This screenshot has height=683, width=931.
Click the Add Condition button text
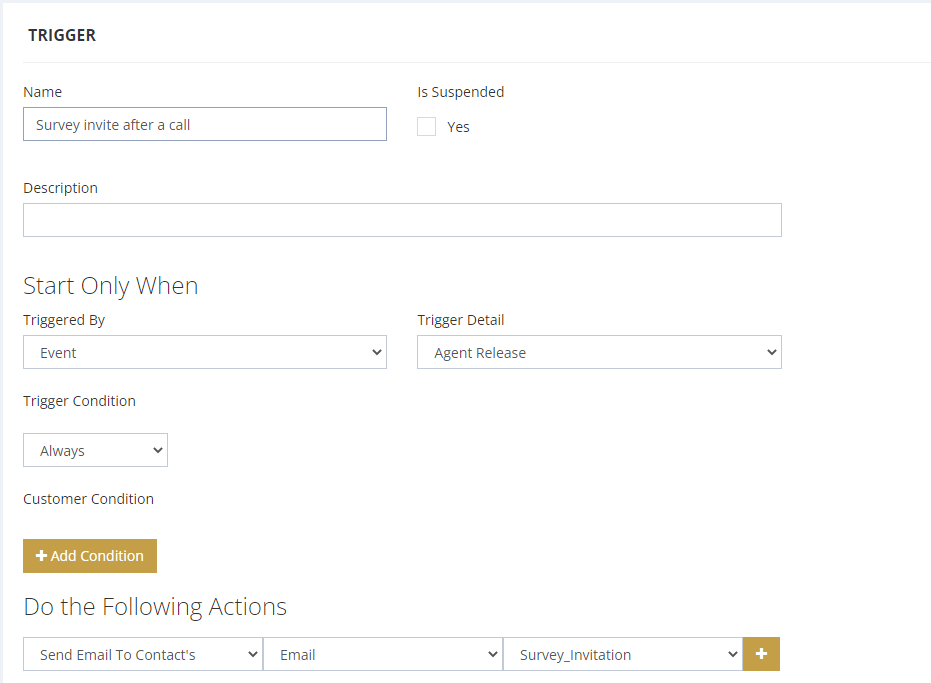pyautogui.click(x=97, y=556)
